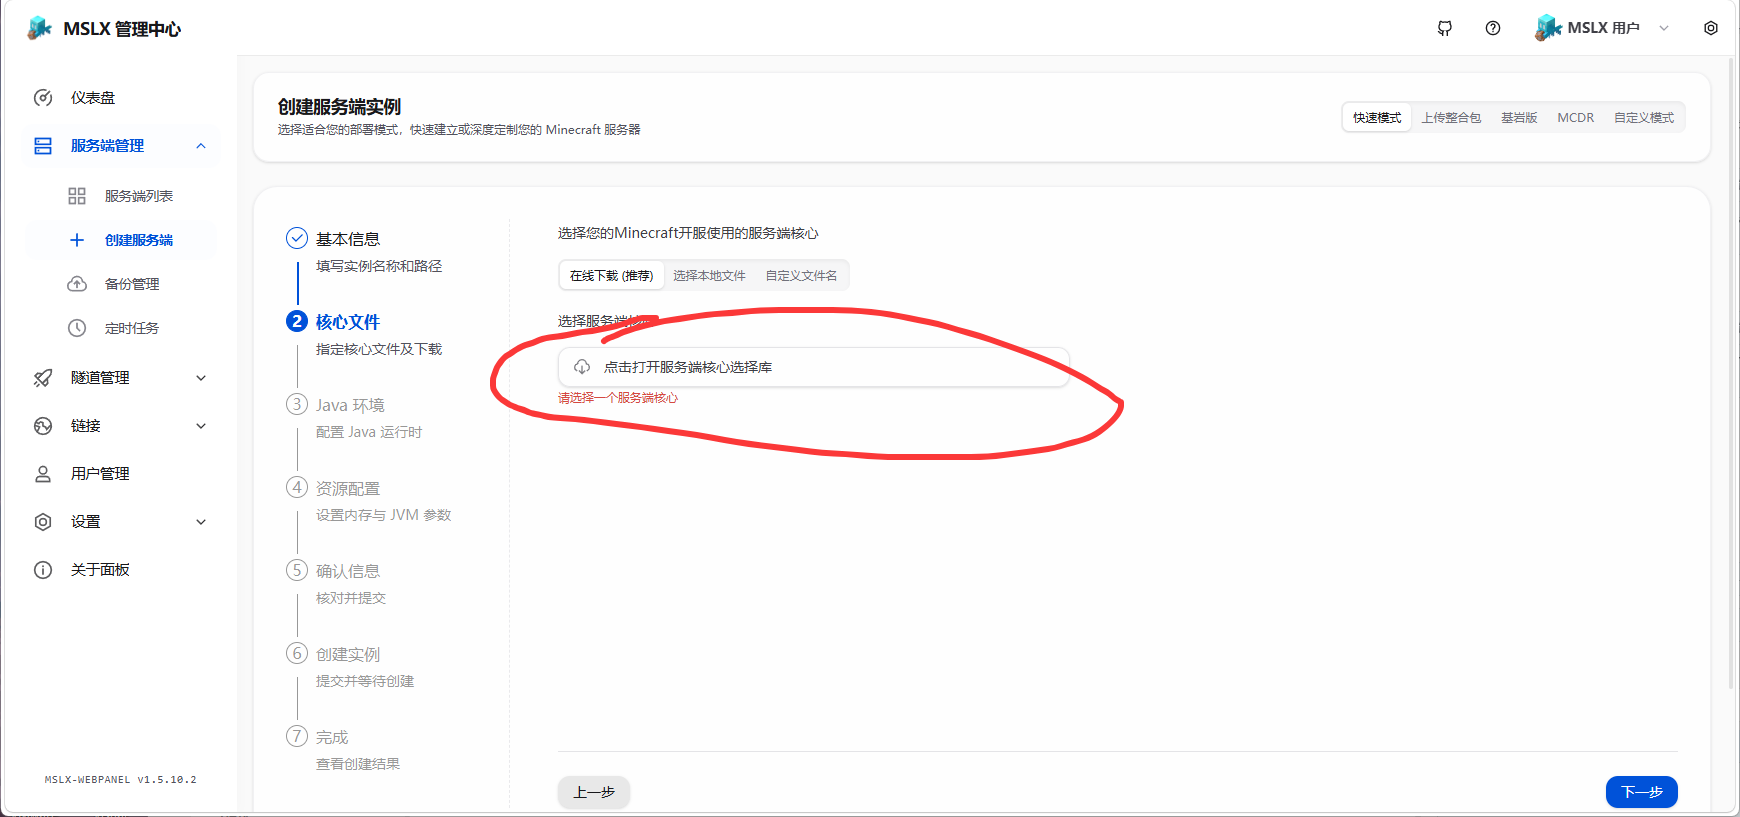Image resolution: width=1740 pixels, height=817 pixels.
Task: Click the 链接 link icon
Action: pos(43,426)
